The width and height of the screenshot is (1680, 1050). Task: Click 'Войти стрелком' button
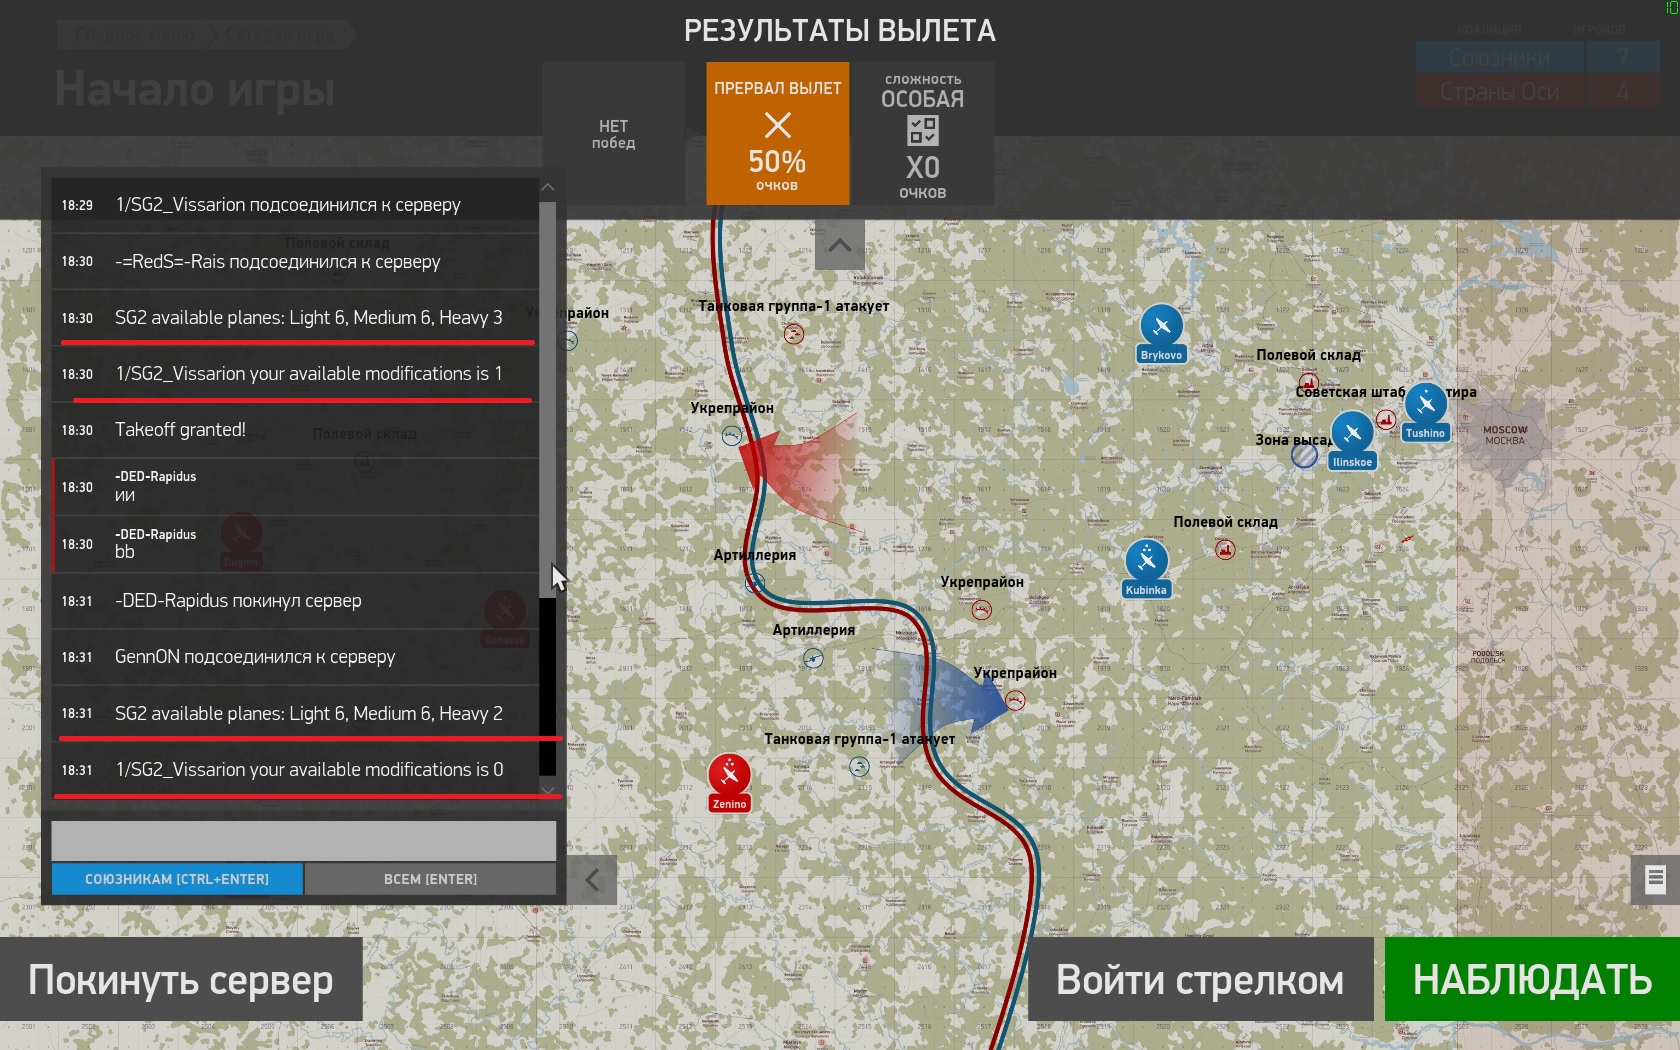(x=1200, y=979)
